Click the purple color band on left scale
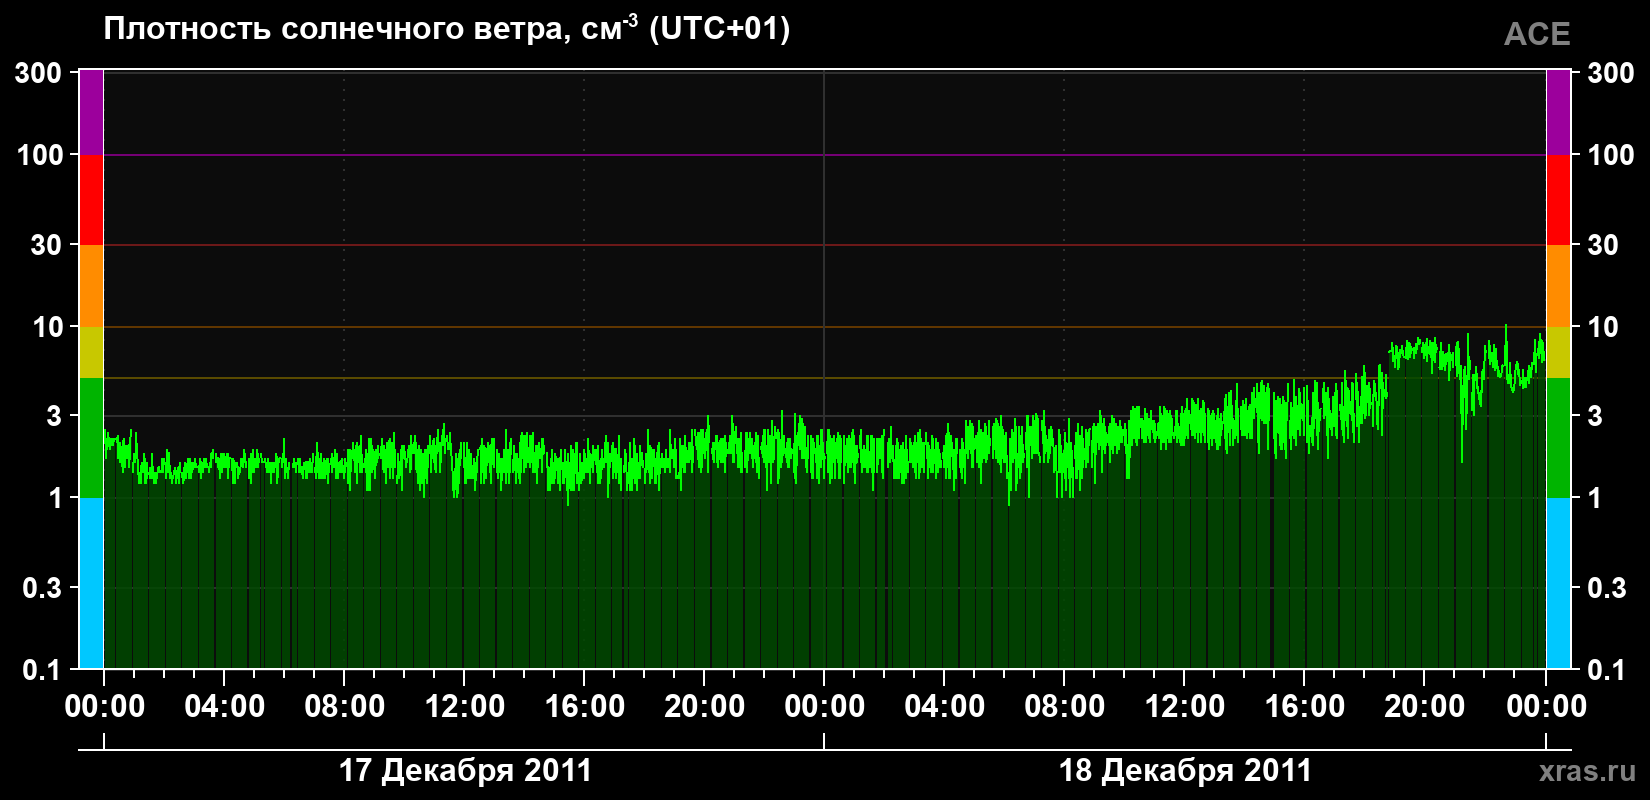1650x800 pixels. [91, 112]
